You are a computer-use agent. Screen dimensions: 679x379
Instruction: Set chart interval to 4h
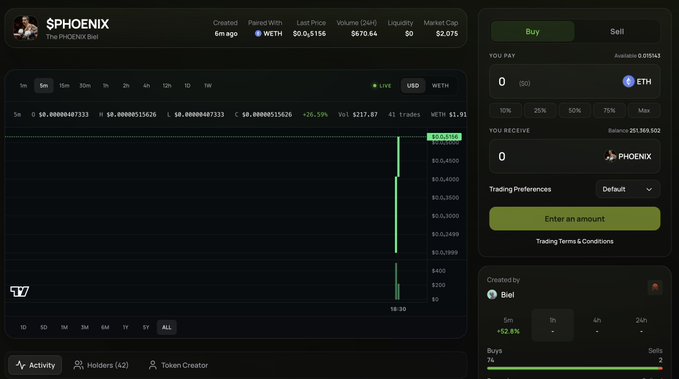(x=146, y=86)
